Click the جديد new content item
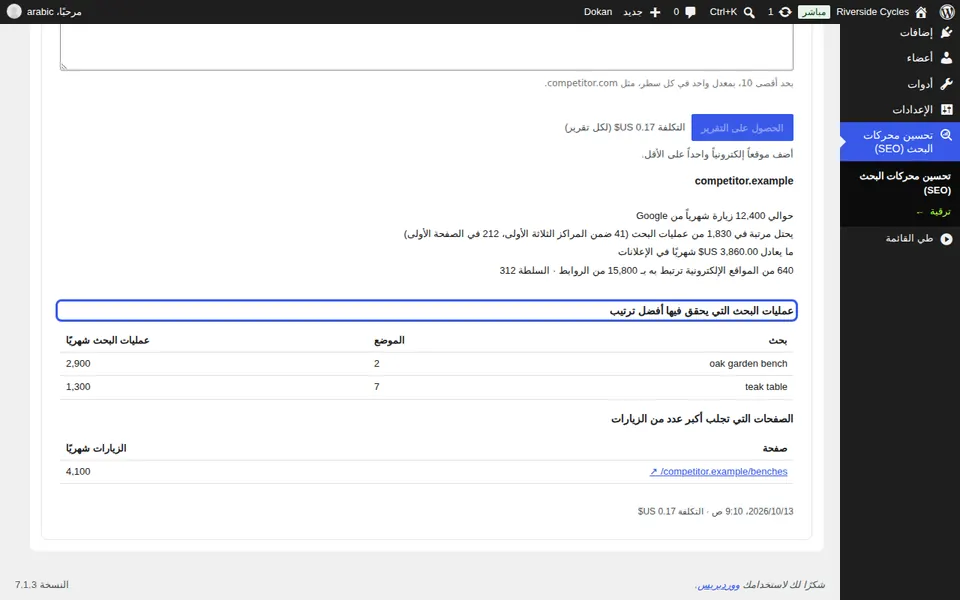Screen dimensions: 960x600 tap(632, 12)
